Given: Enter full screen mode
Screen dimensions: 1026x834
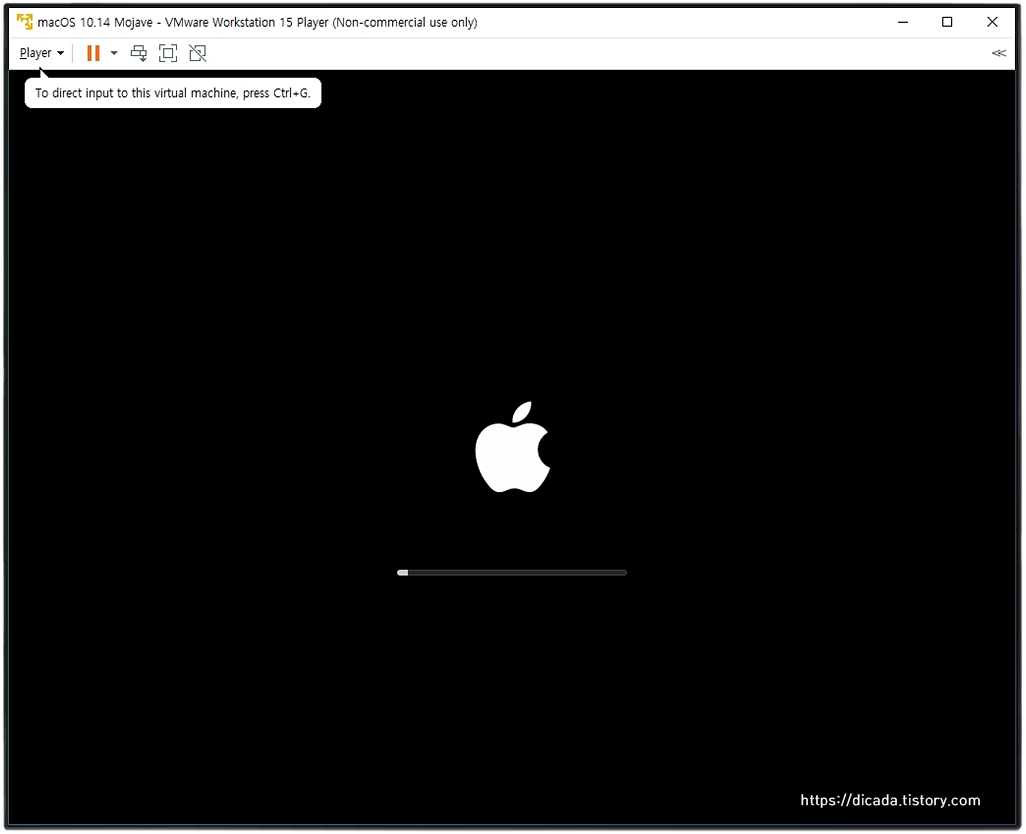Looking at the screenshot, I should (168, 53).
